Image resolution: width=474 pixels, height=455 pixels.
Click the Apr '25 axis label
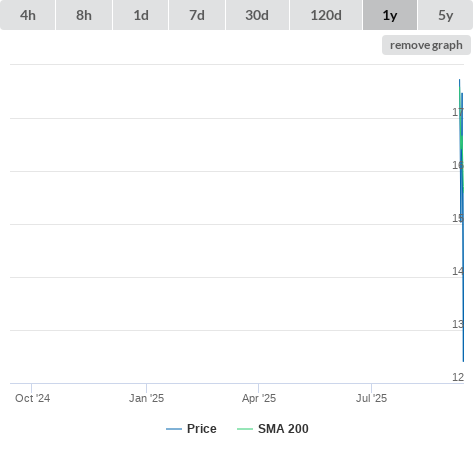point(259,398)
